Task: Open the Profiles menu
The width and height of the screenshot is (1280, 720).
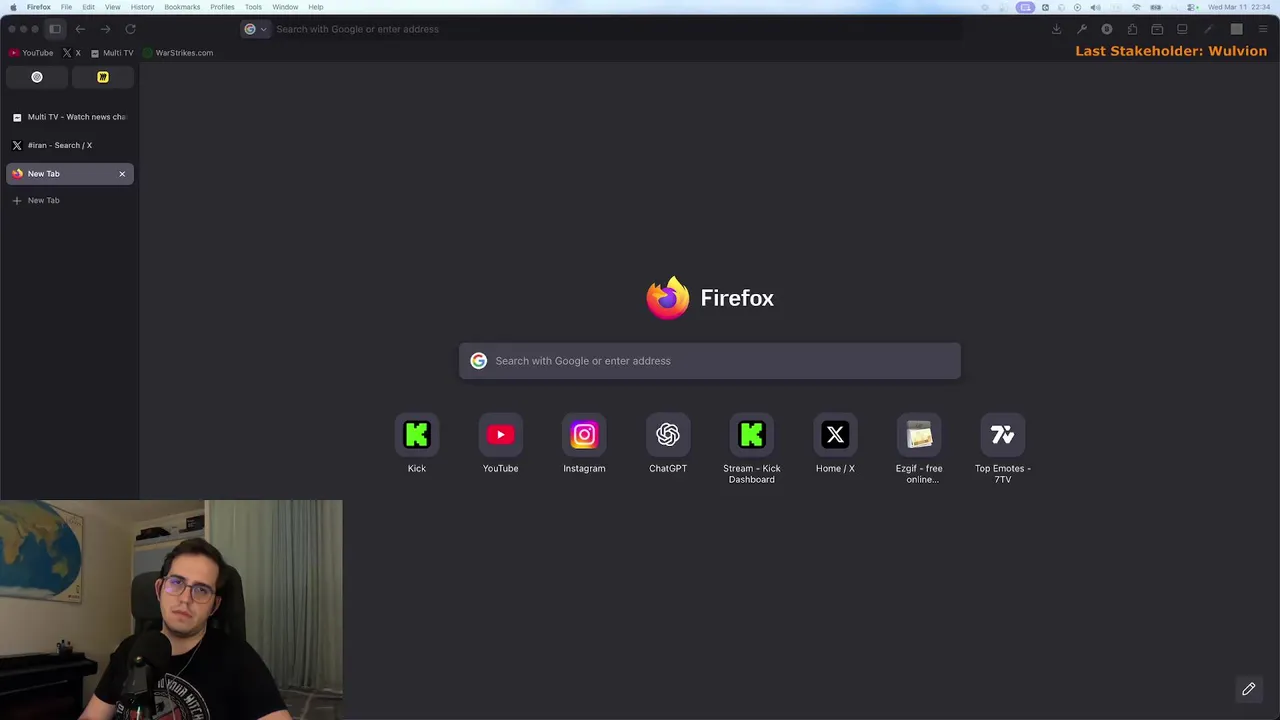Action: [222, 7]
